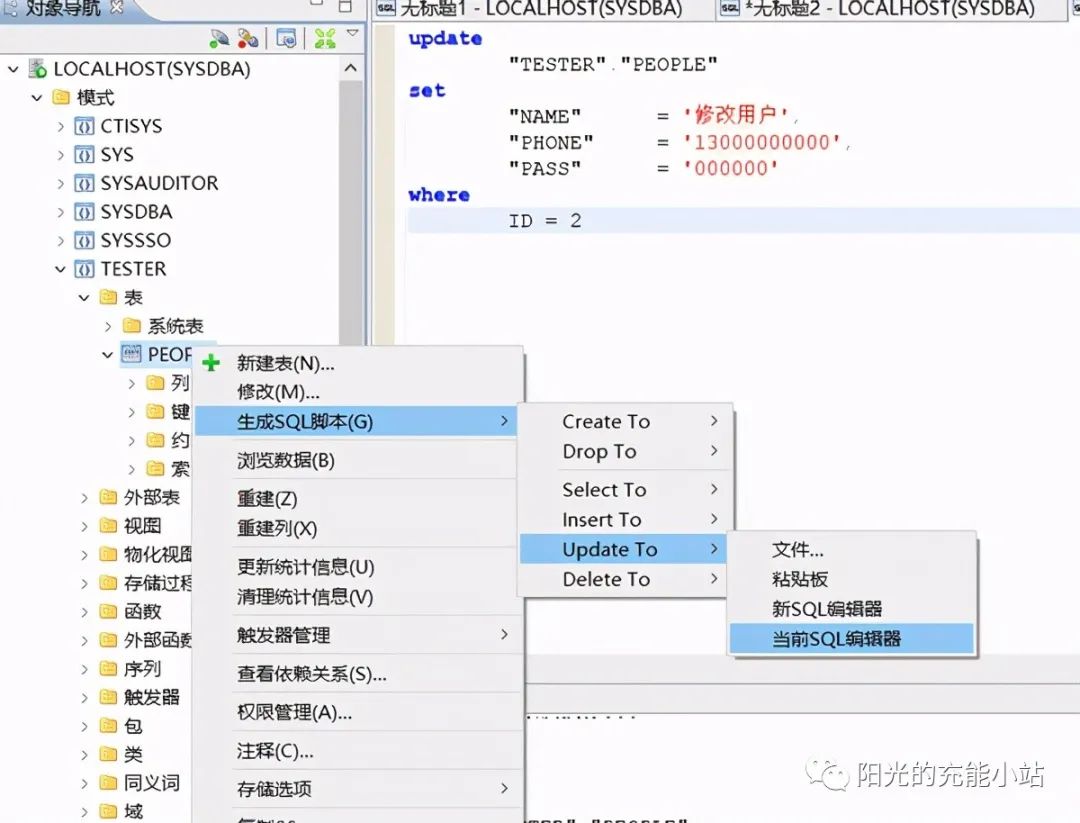
Task: Expand the 系统表 node
Action: tap(108, 326)
